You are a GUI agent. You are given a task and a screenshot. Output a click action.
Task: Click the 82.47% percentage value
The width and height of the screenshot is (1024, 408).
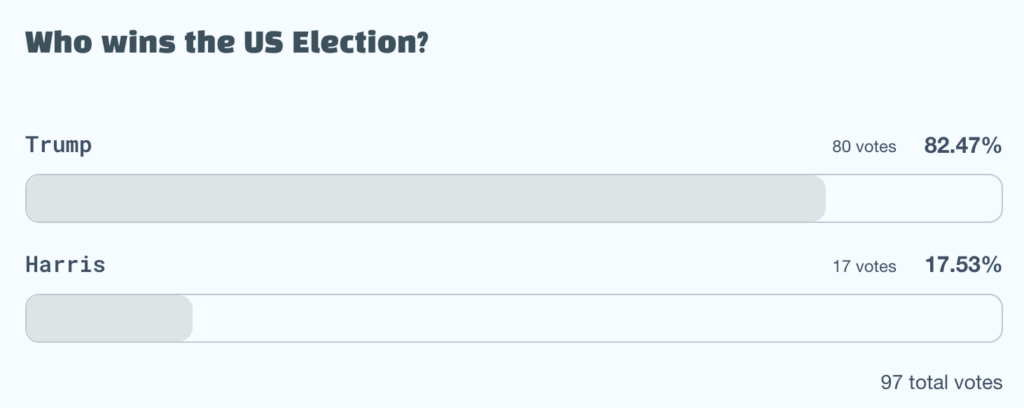tap(962, 146)
